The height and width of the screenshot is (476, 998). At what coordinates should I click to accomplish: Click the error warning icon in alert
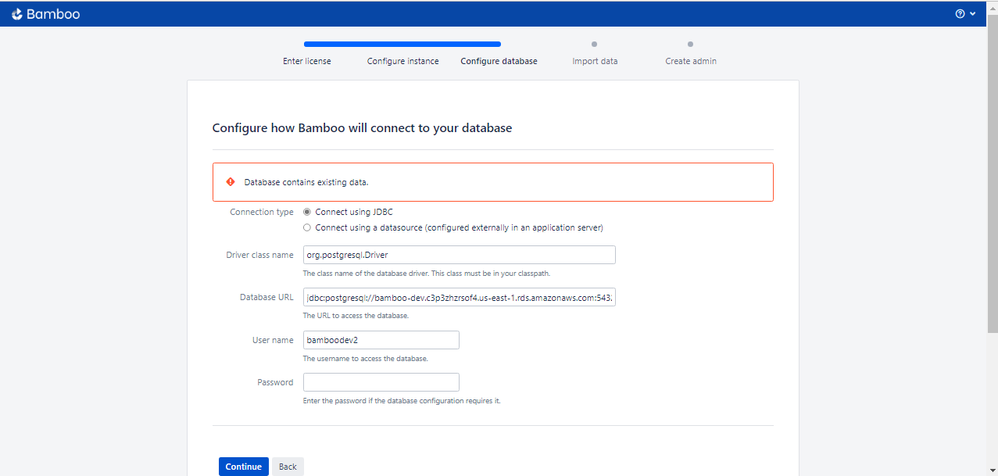(230, 182)
